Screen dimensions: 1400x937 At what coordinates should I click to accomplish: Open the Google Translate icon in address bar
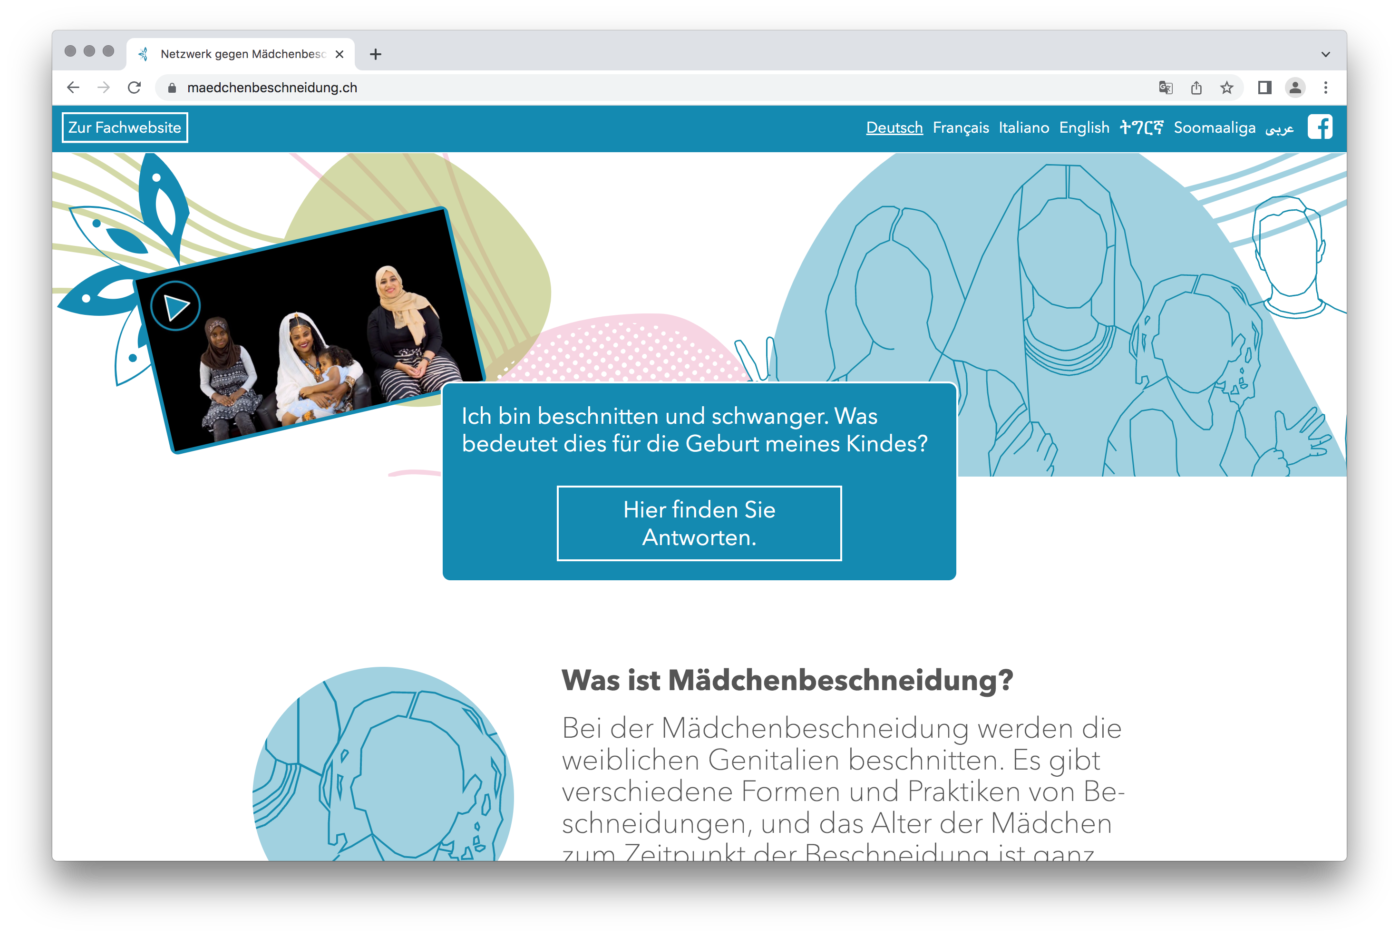[1165, 87]
